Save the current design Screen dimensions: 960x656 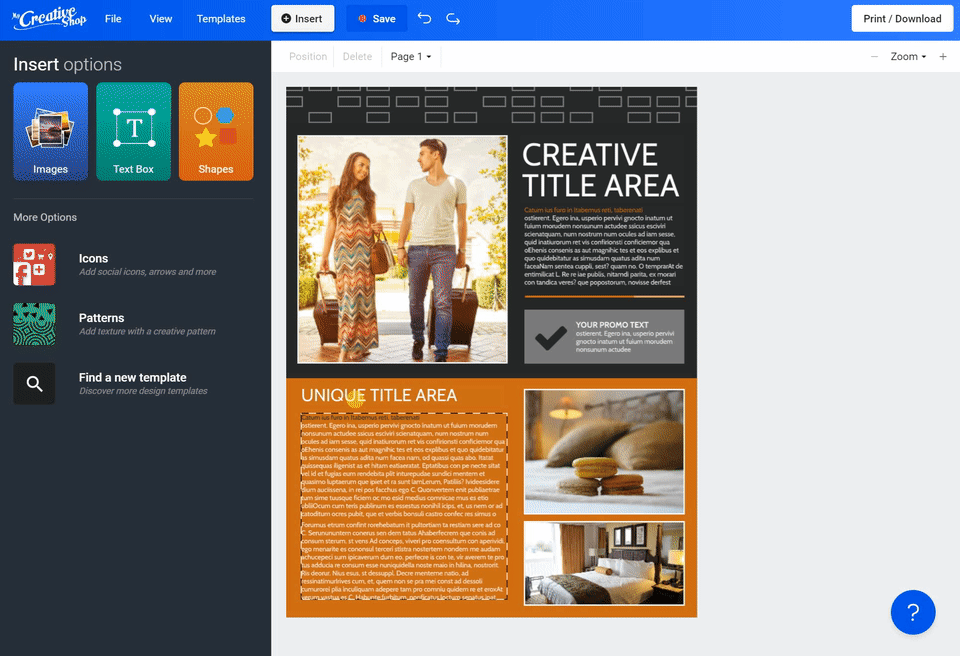coord(376,18)
